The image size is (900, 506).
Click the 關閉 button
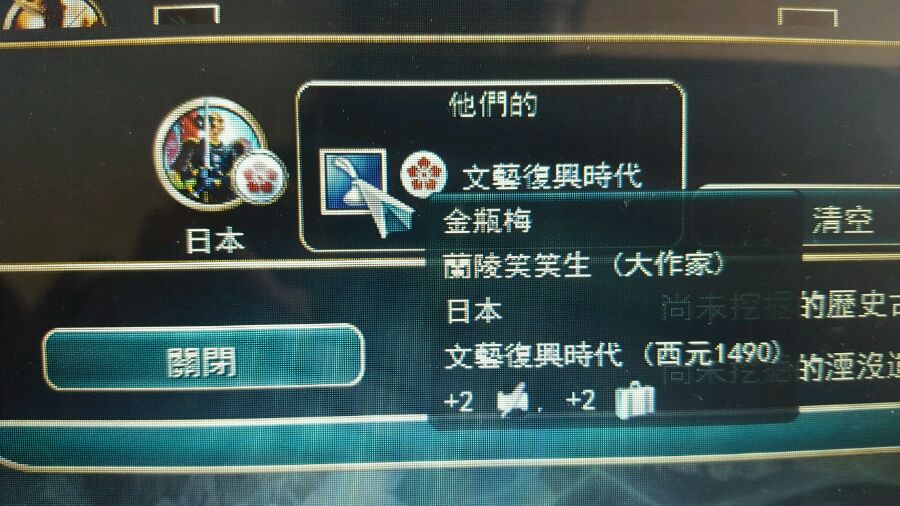(203, 358)
